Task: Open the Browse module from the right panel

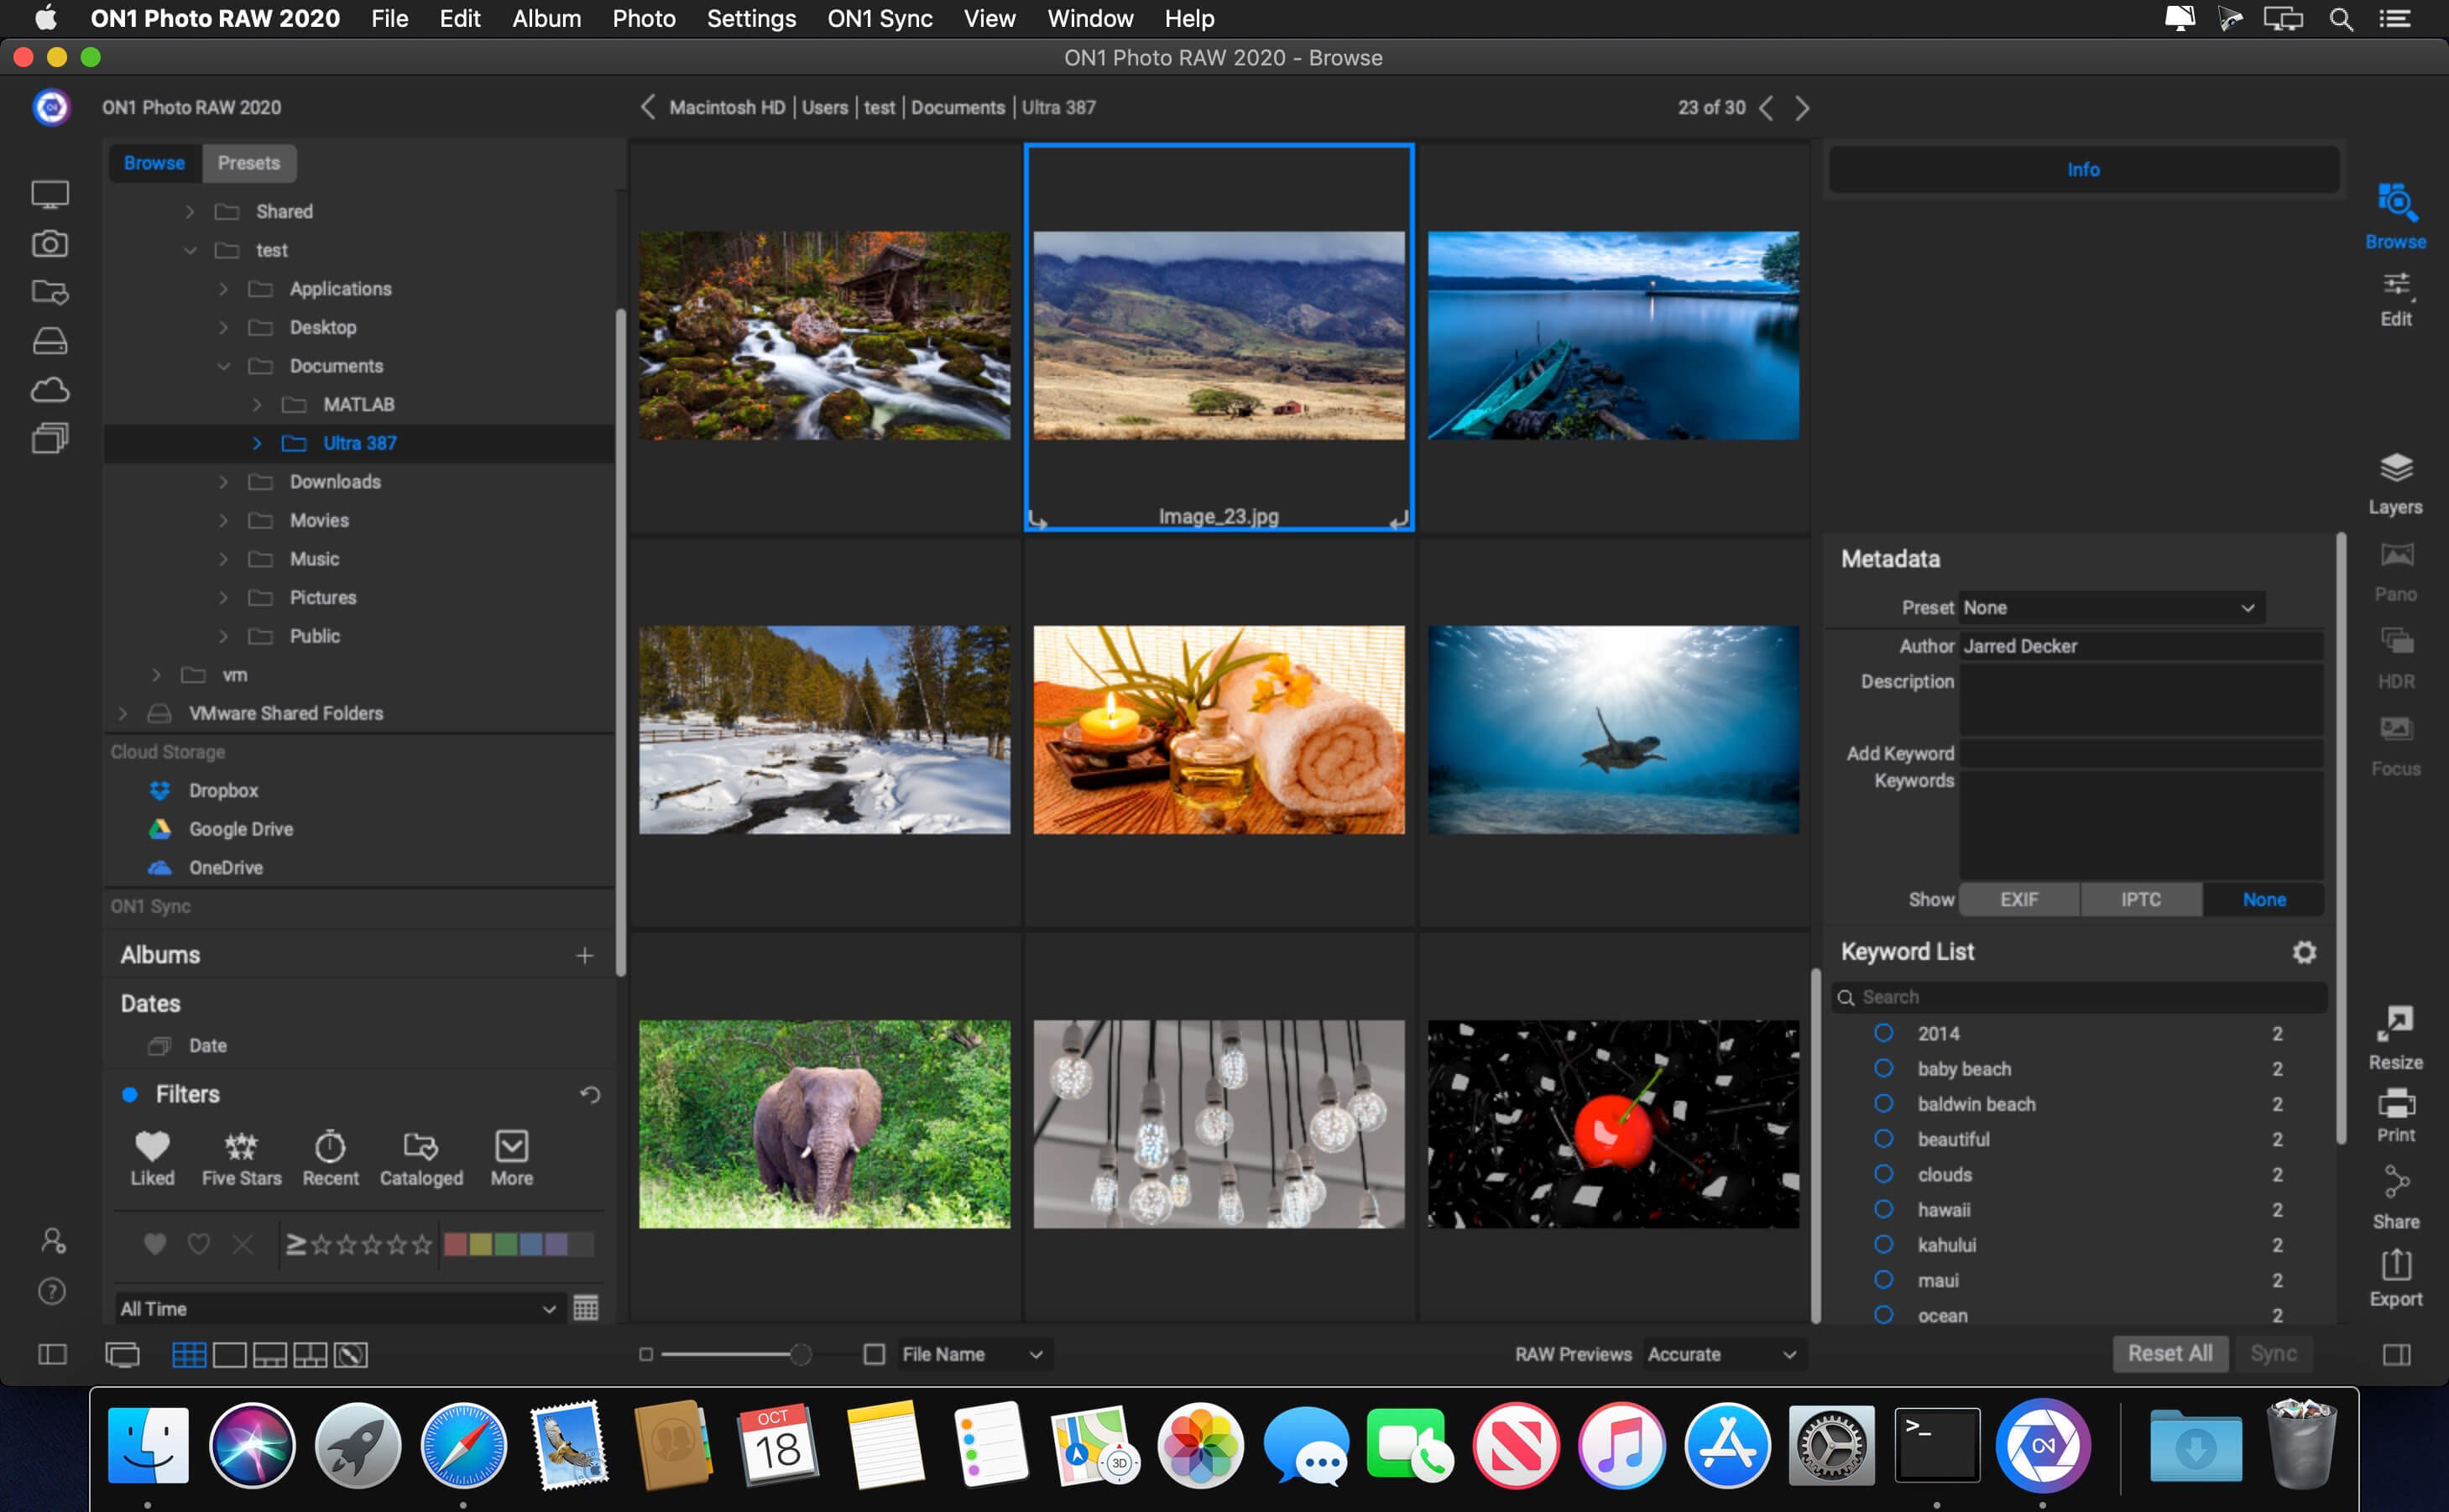Action: 2395,213
